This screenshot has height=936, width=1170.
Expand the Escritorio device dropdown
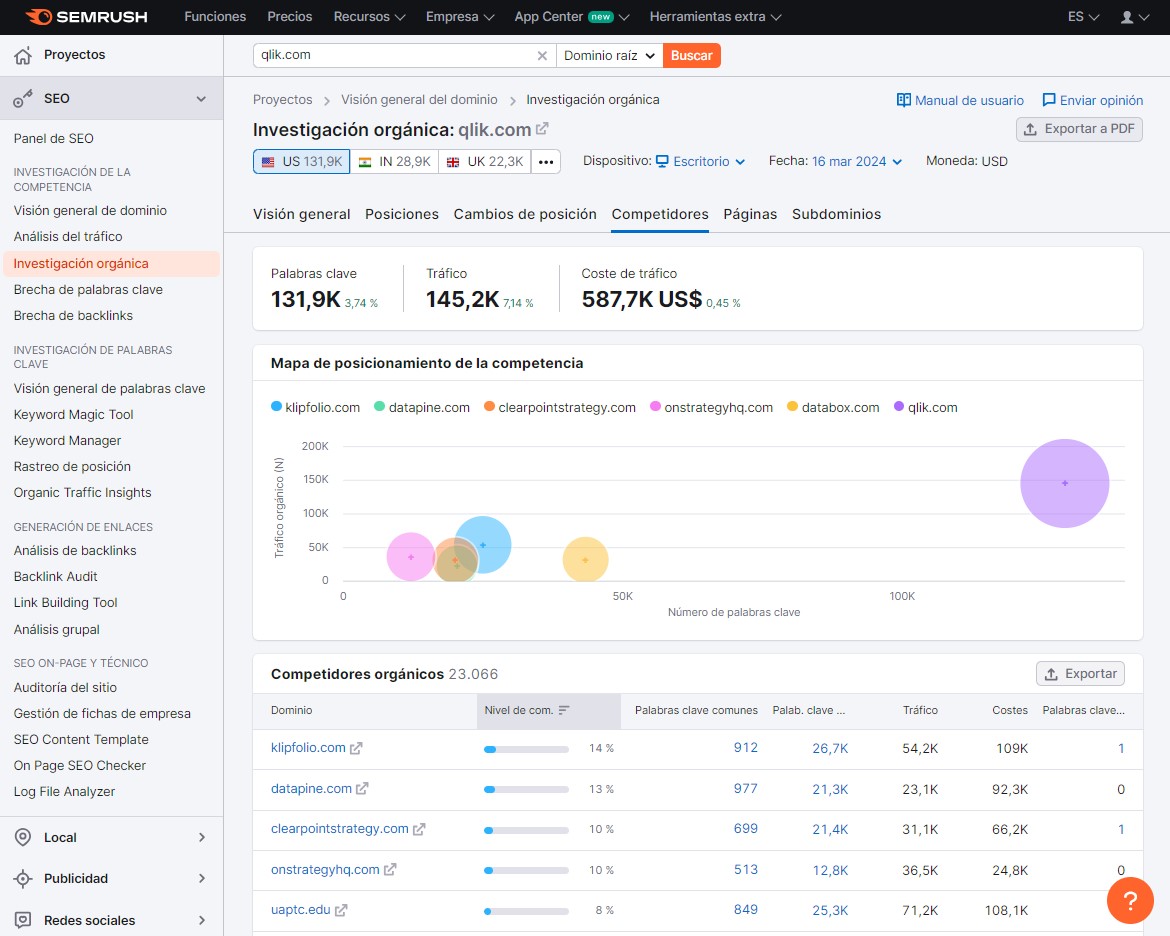(700, 161)
